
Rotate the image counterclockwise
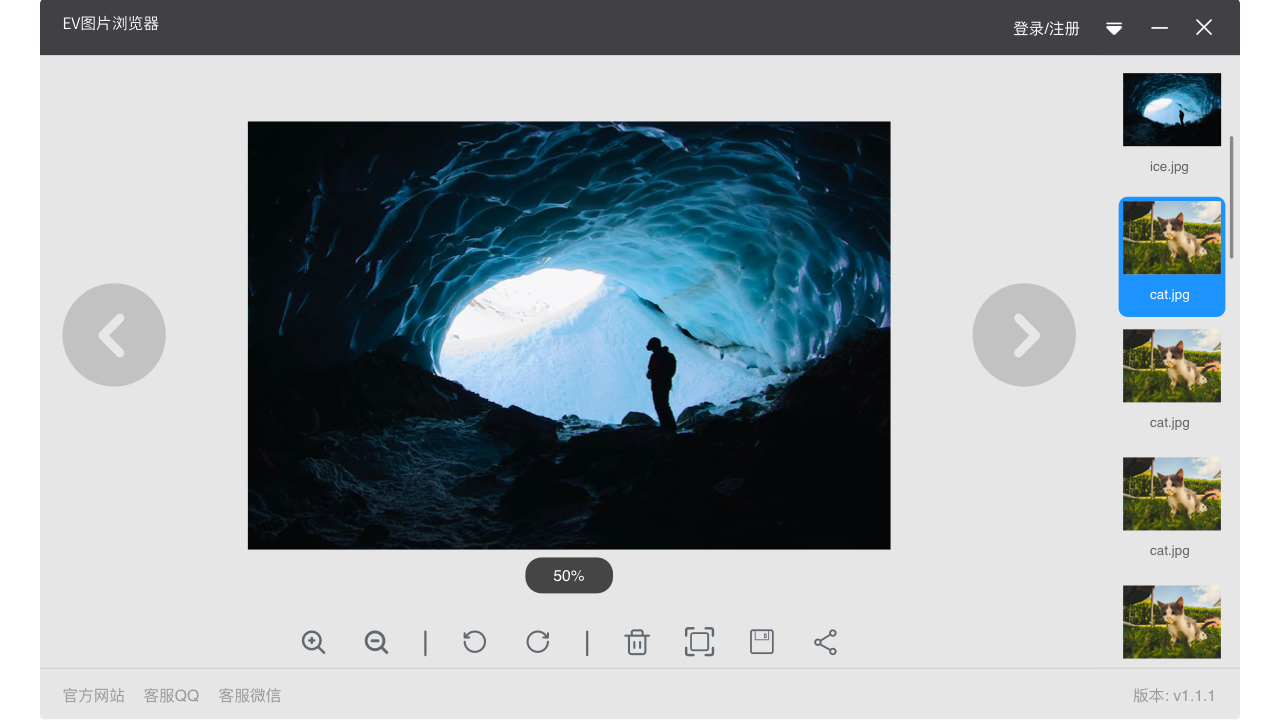coord(475,642)
